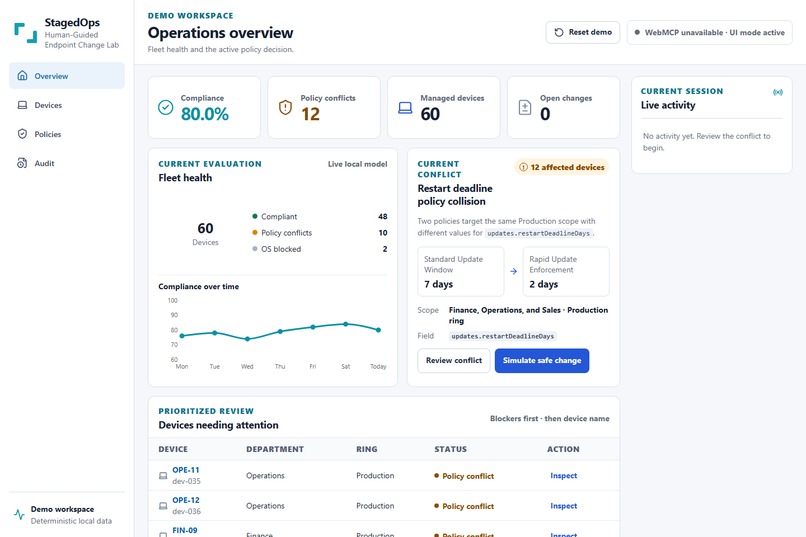
Task: Go to the Policies navigation item
Action: (x=67, y=134)
